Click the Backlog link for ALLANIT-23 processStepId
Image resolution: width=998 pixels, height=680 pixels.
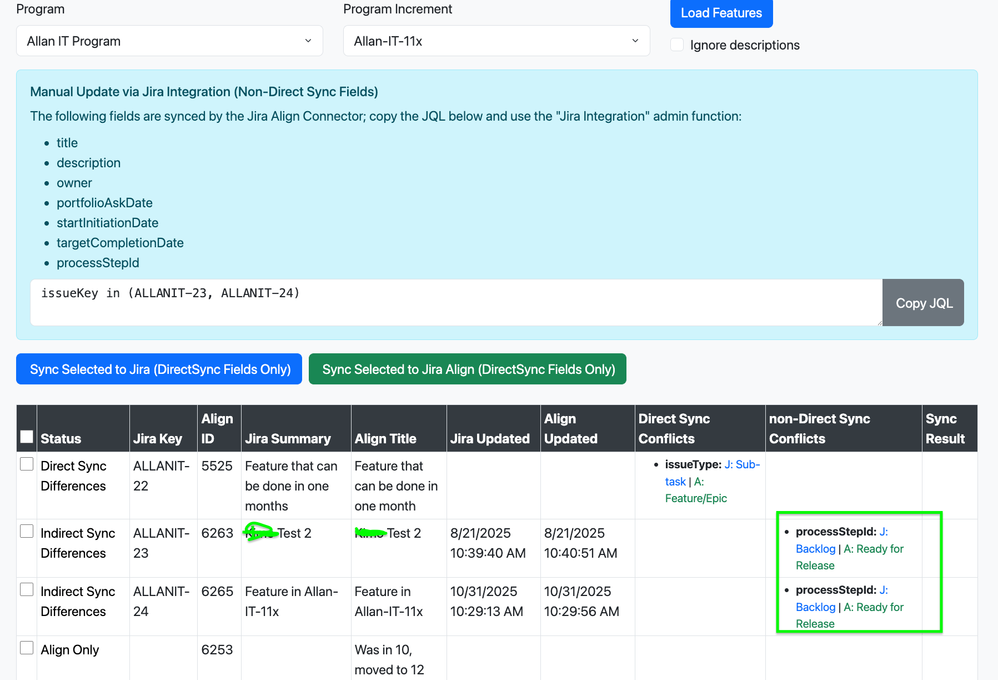coord(814,548)
